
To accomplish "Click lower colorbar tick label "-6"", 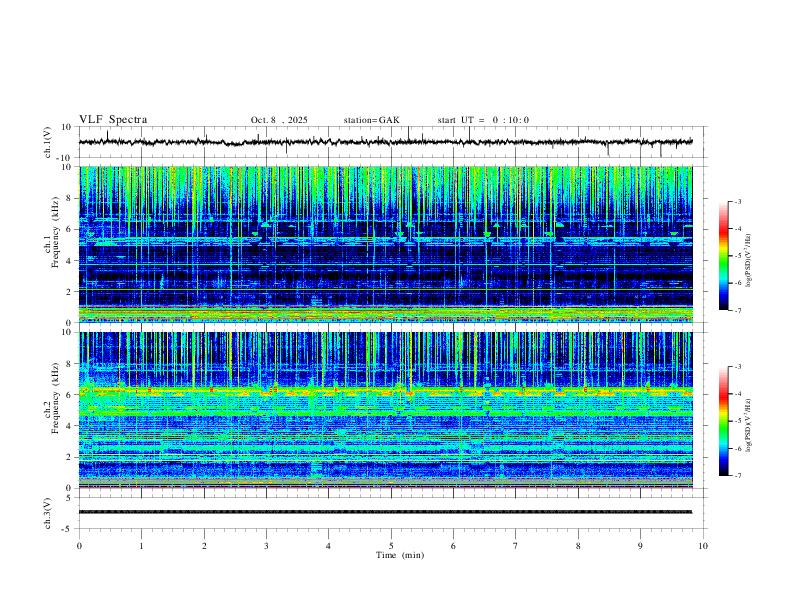I will point(737,448).
